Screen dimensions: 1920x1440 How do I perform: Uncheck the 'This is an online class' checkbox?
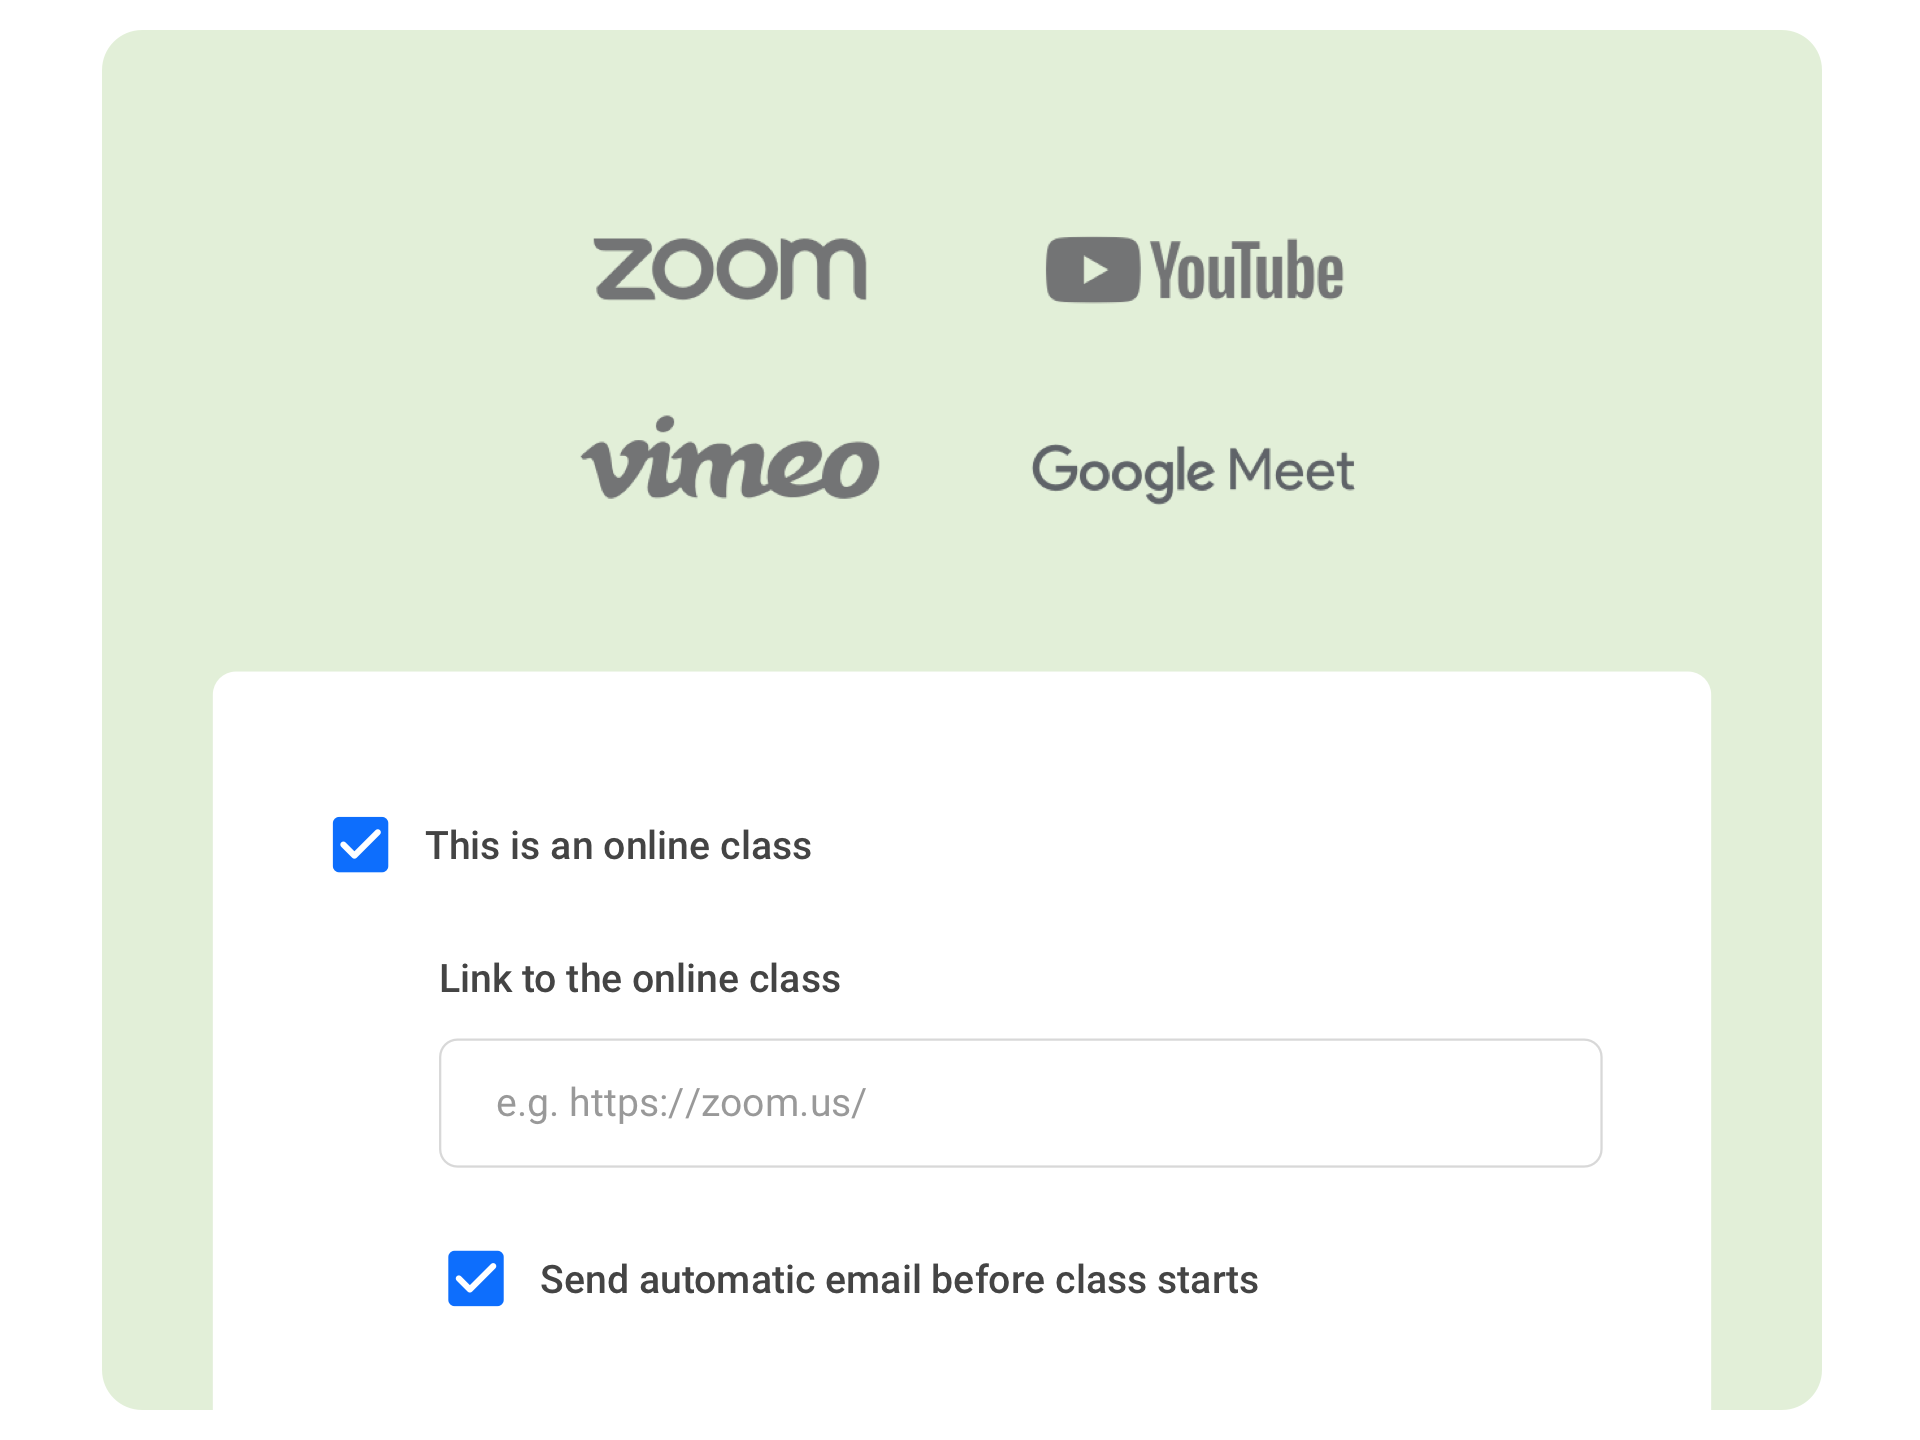pos(360,845)
